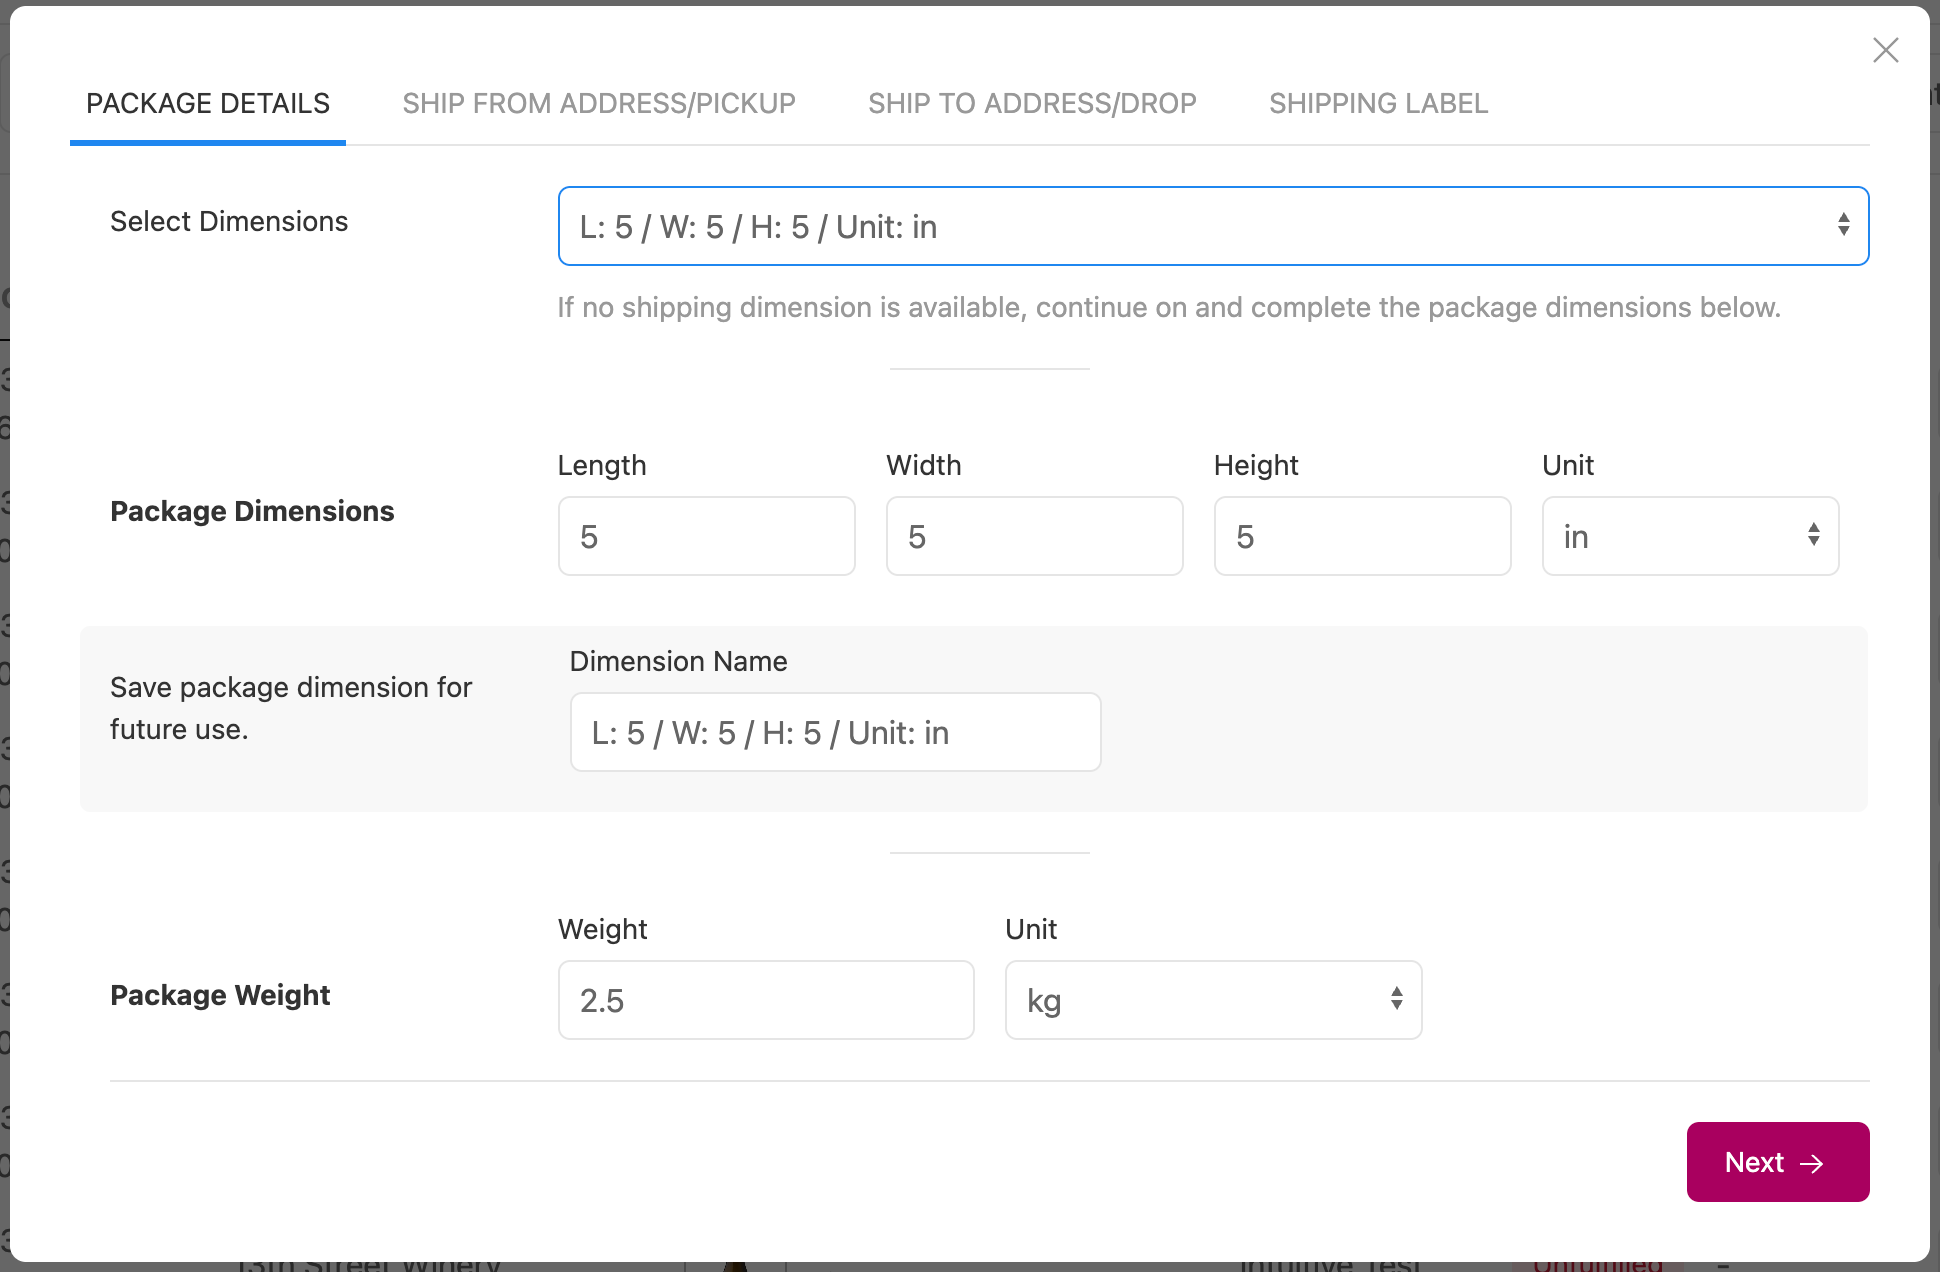Click the 'Package Dimensions' heading
The height and width of the screenshot is (1272, 1940).
tap(252, 511)
